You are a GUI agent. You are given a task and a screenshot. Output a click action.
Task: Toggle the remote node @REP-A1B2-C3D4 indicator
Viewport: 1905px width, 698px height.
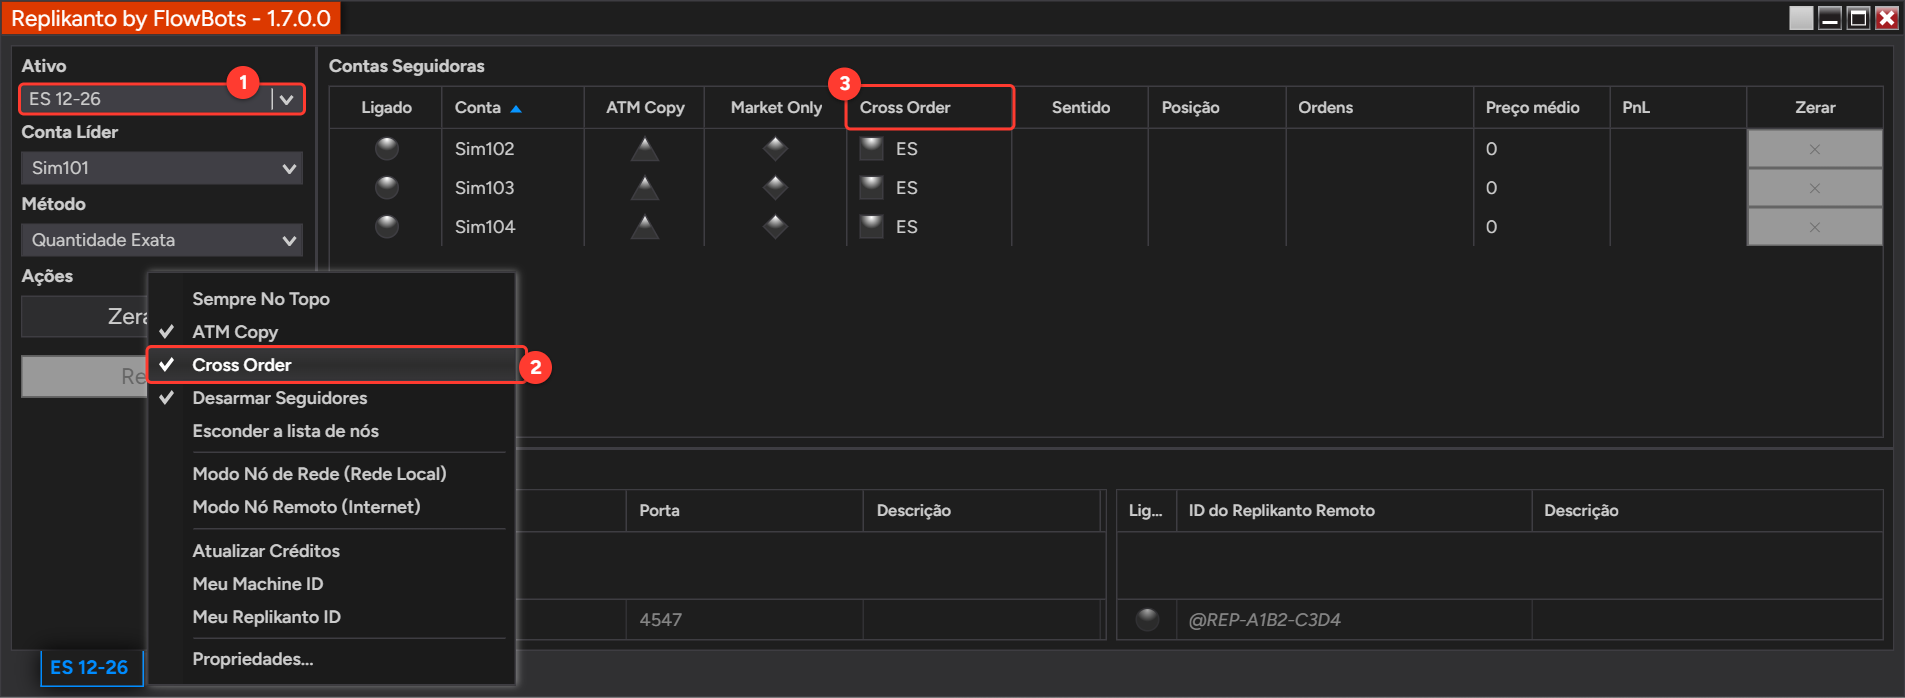[1147, 620]
